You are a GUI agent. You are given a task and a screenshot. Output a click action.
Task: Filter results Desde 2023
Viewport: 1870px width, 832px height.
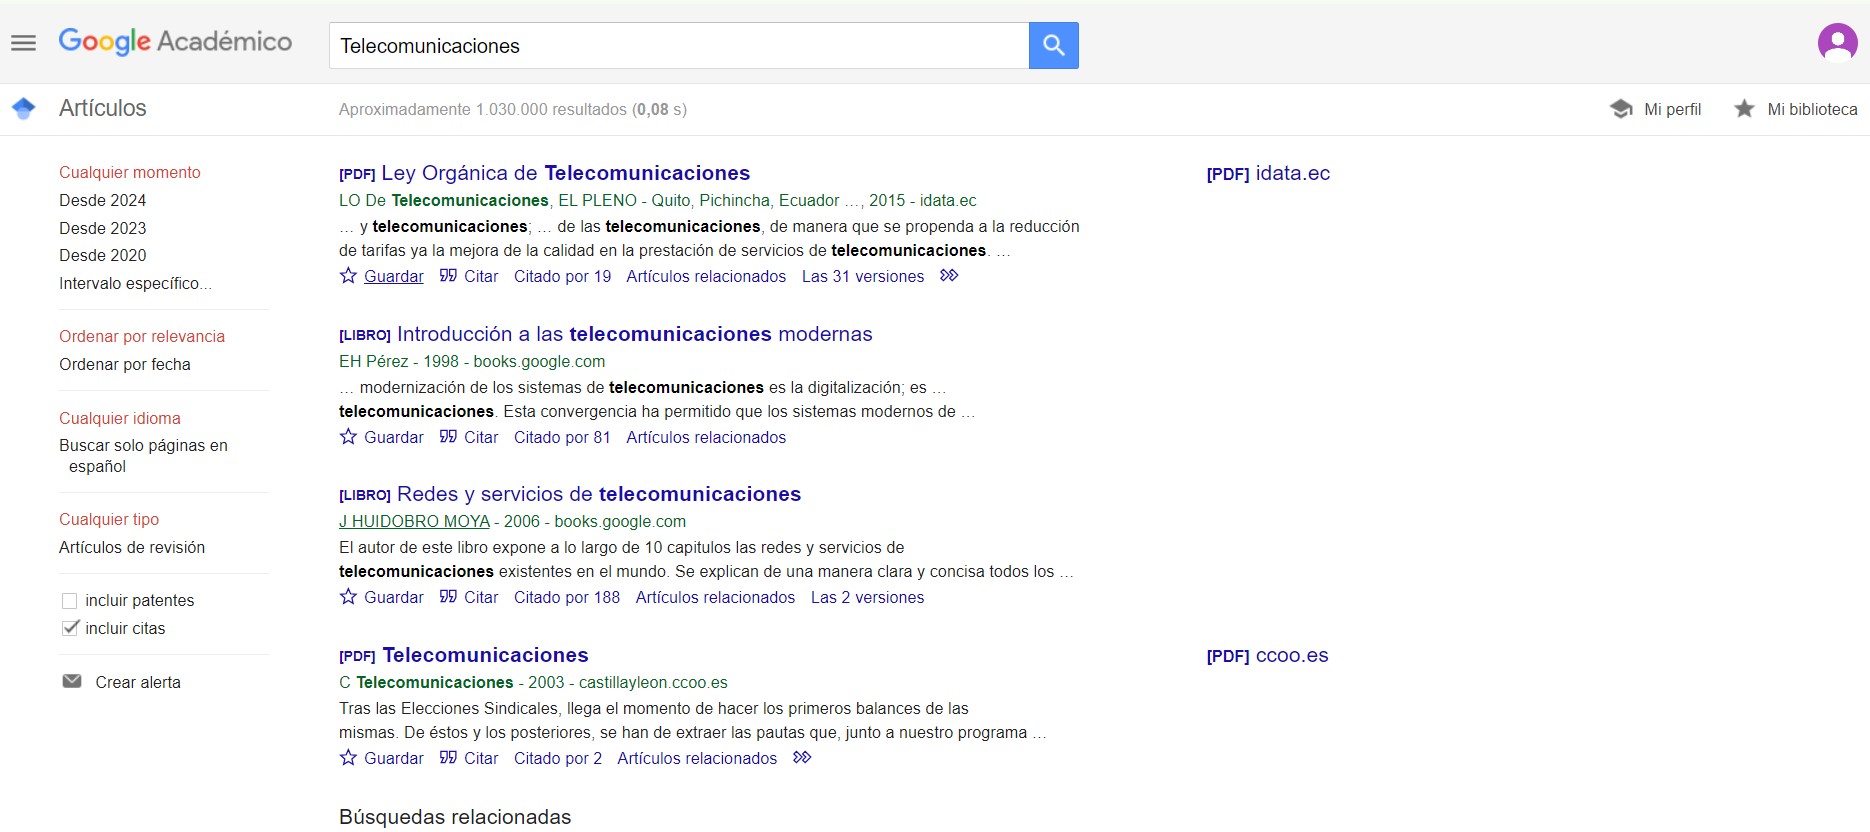102,228
